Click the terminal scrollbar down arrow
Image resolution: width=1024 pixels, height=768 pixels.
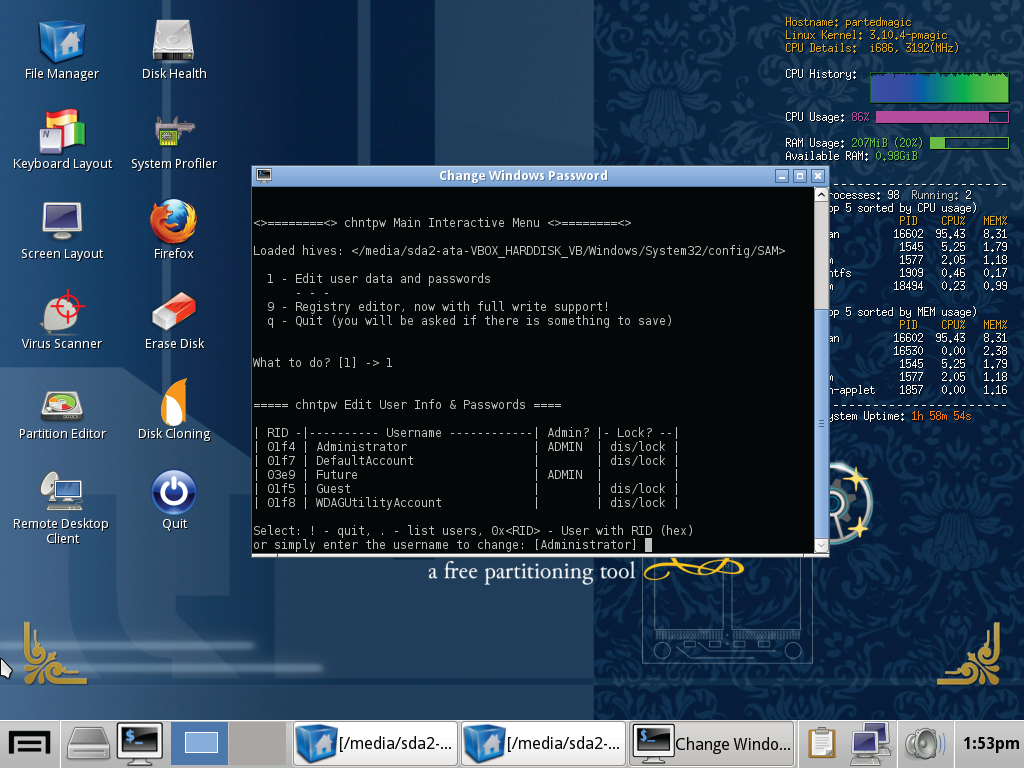pyautogui.click(x=820, y=546)
